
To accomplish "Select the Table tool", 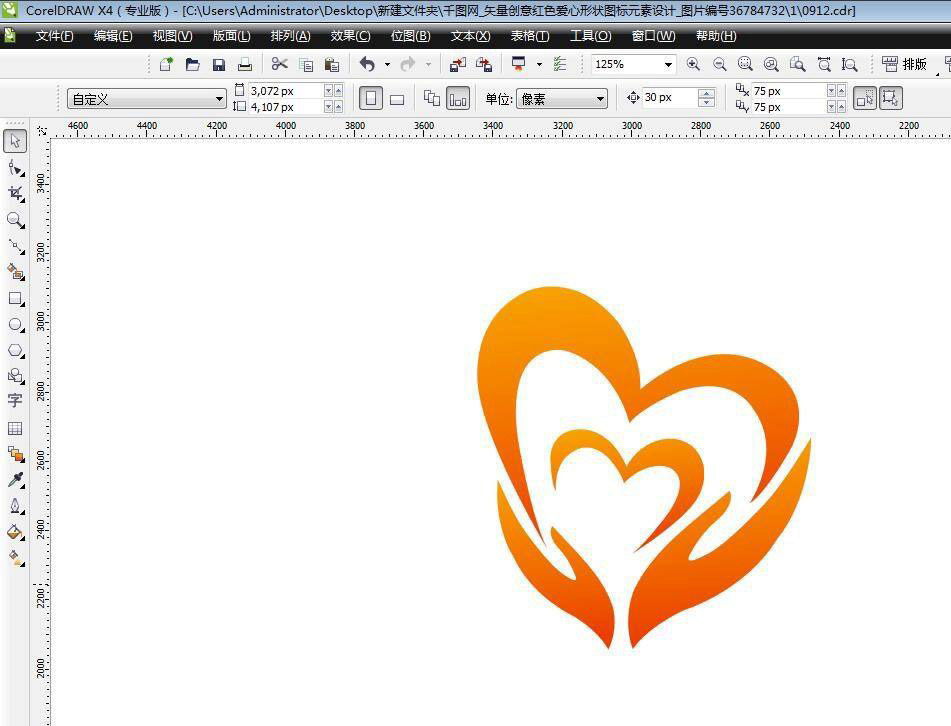I will (x=15, y=428).
